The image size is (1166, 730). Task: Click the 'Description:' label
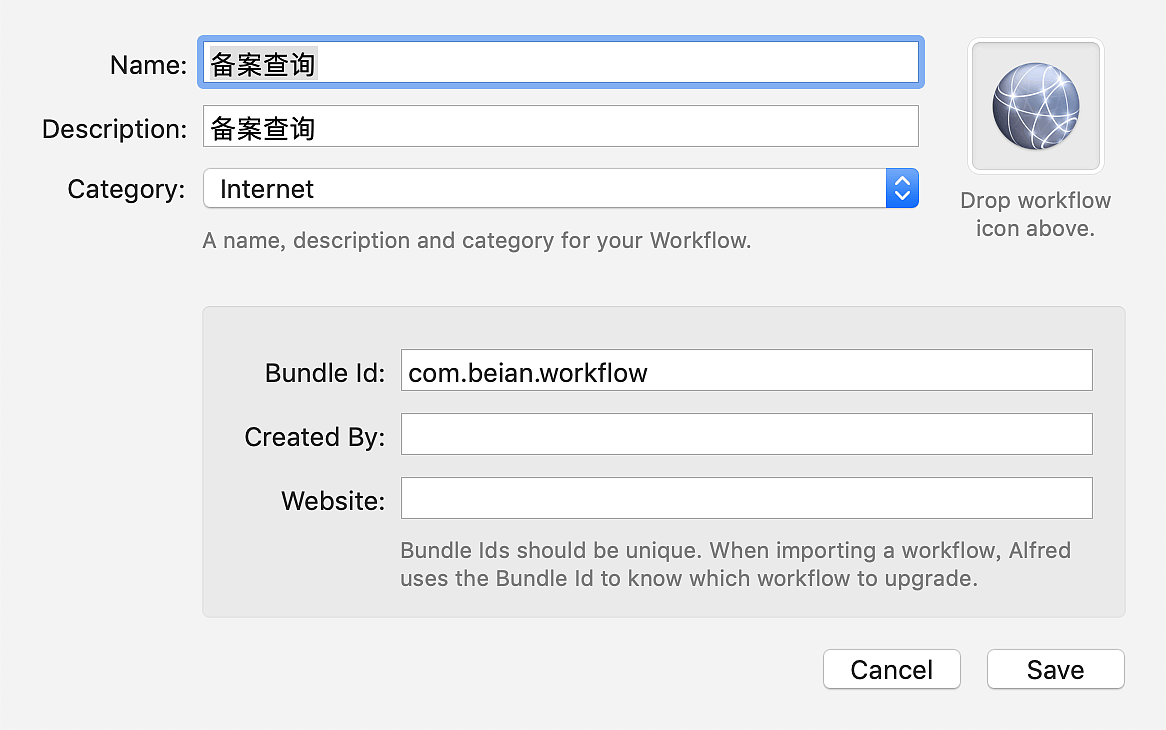[x=114, y=129]
